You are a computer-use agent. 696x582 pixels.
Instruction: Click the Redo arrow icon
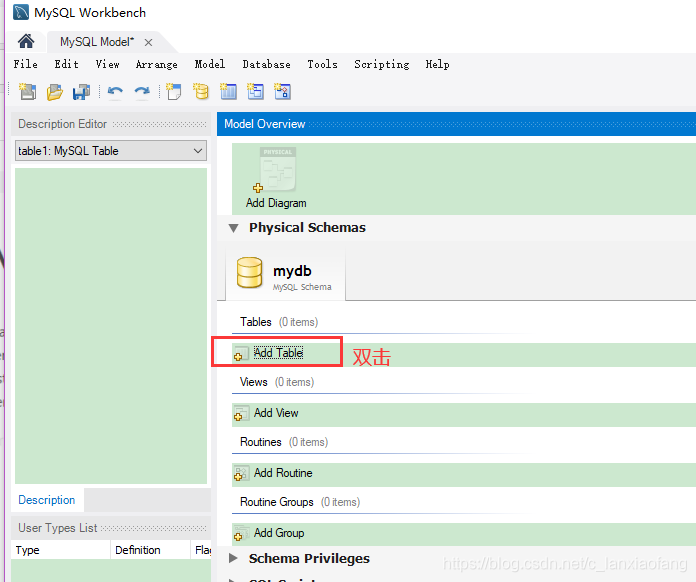coord(142,92)
